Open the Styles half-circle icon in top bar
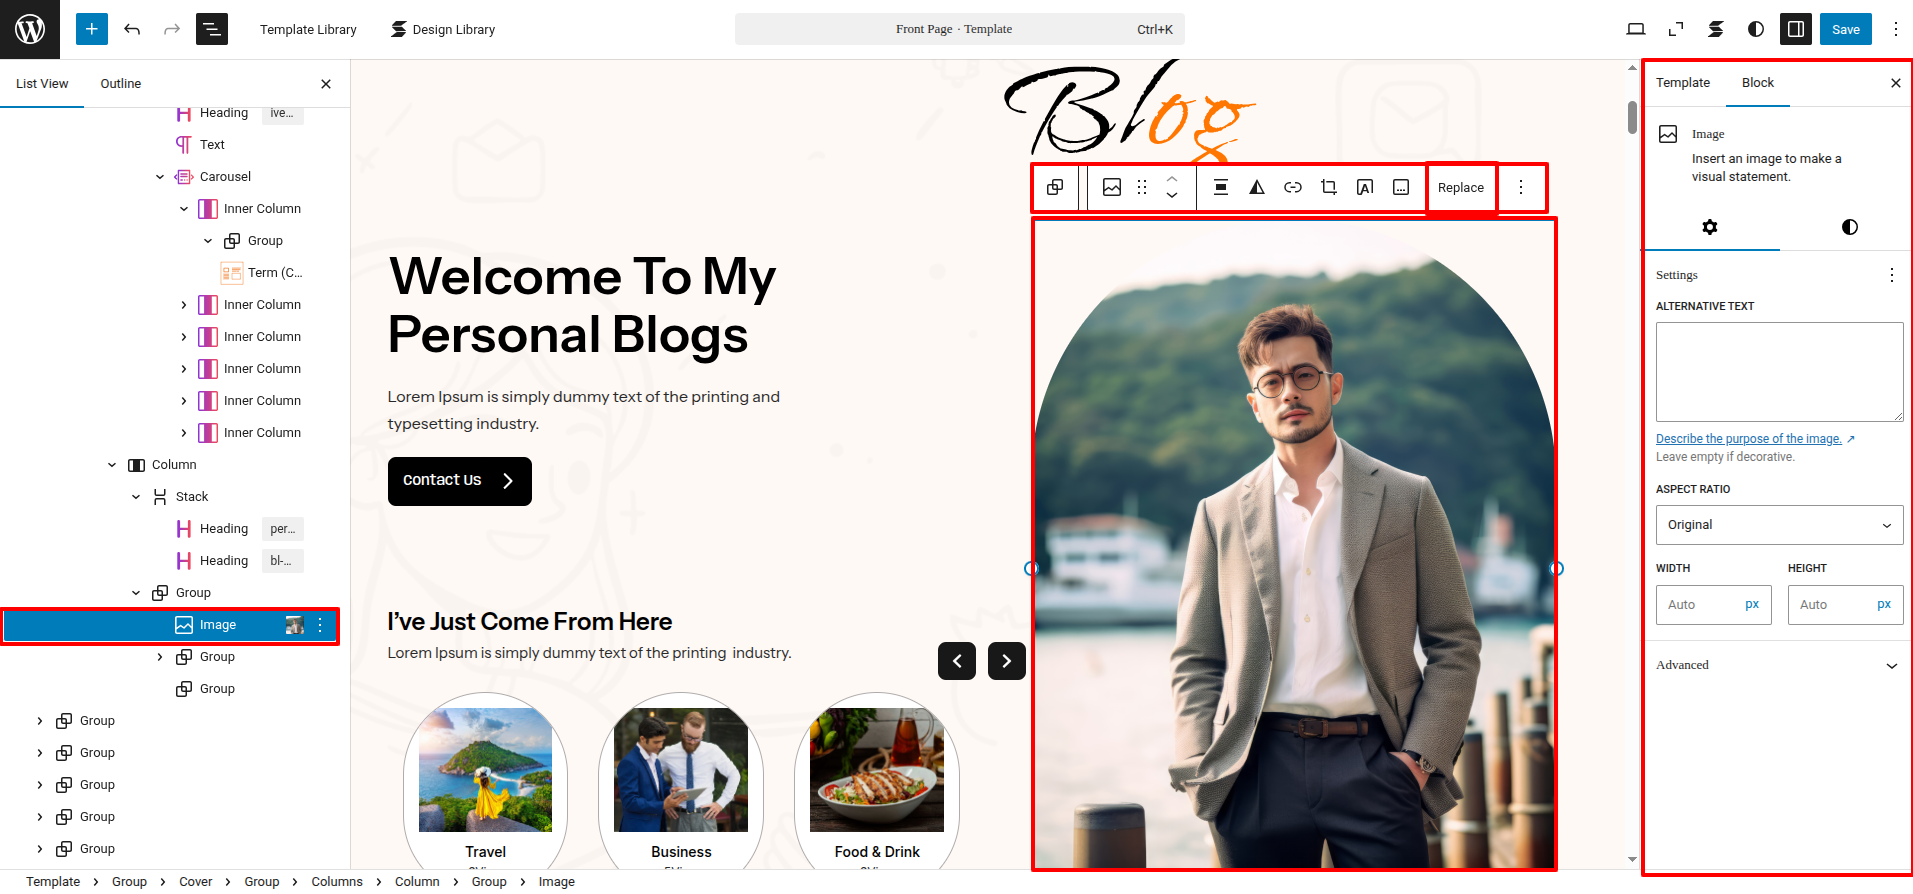Image resolution: width=1913 pixels, height=894 pixels. pyautogui.click(x=1756, y=29)
